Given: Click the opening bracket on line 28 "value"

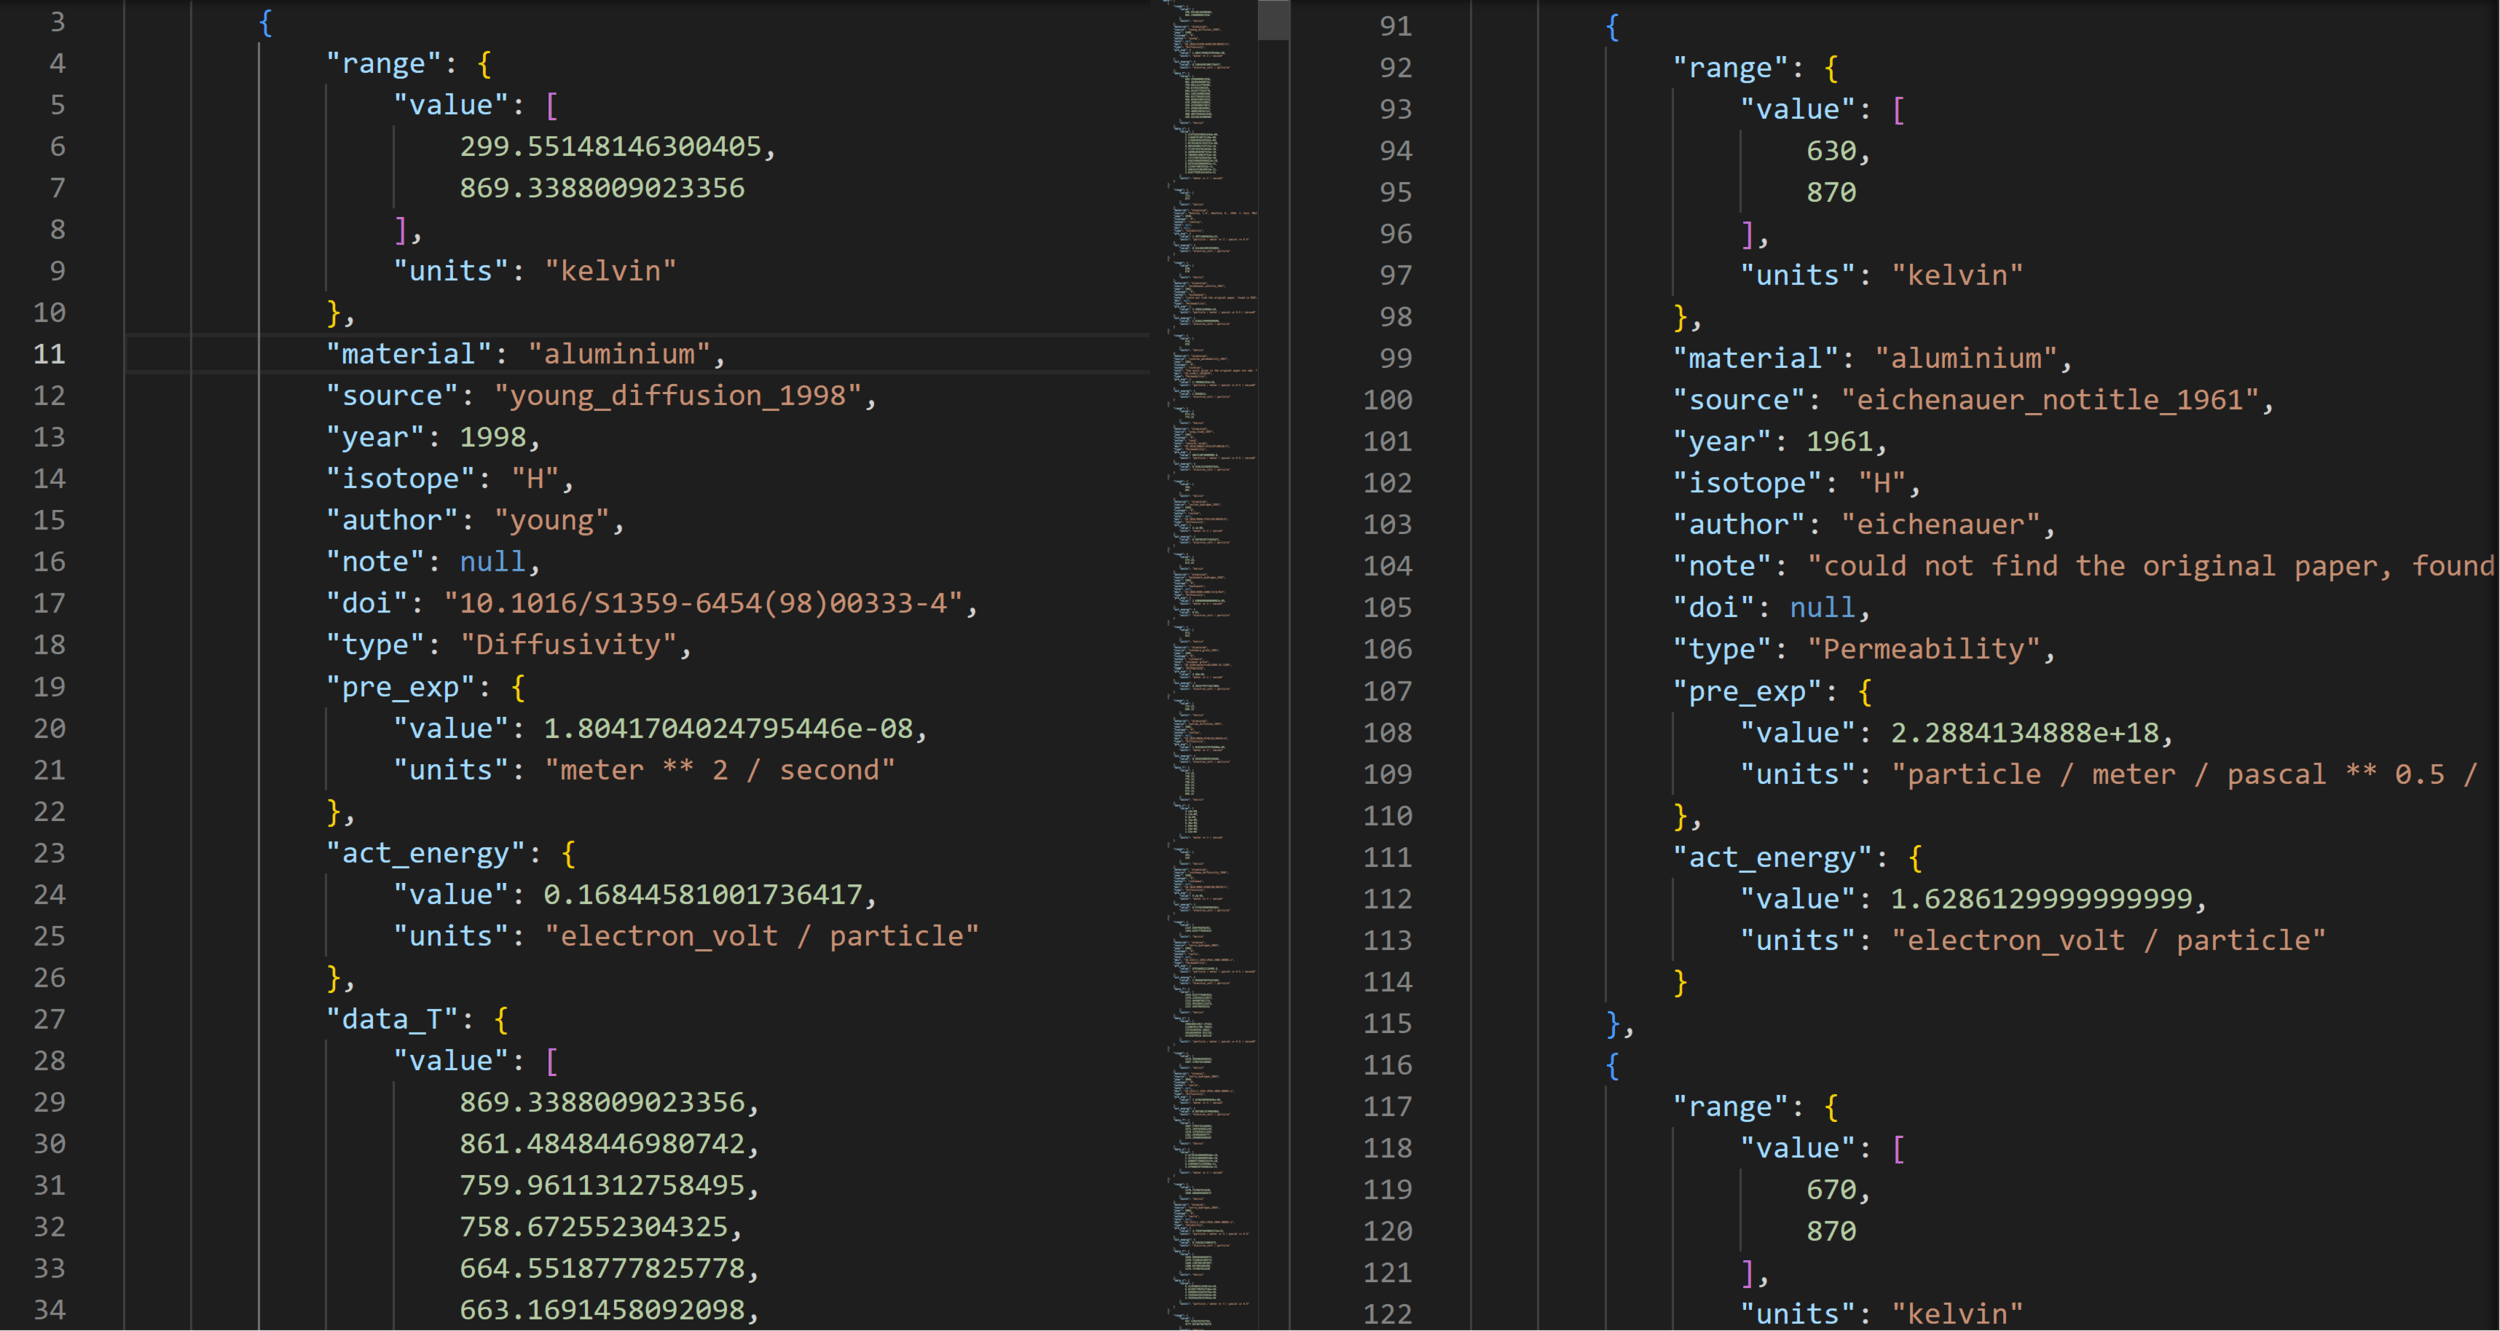Looking at the screenshot, I should pyautogui.click(x=552, y=1060).
